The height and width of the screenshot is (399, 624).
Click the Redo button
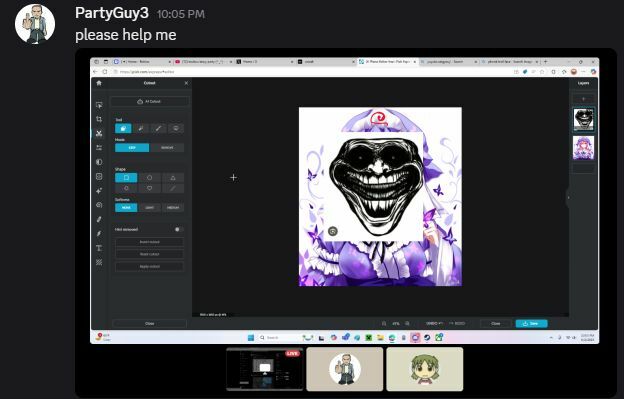coord(458,323)
